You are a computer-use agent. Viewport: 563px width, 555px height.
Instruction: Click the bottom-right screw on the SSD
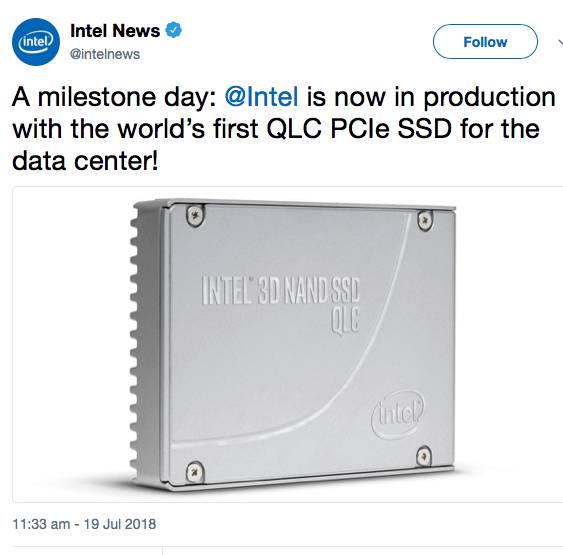point(424,456)
